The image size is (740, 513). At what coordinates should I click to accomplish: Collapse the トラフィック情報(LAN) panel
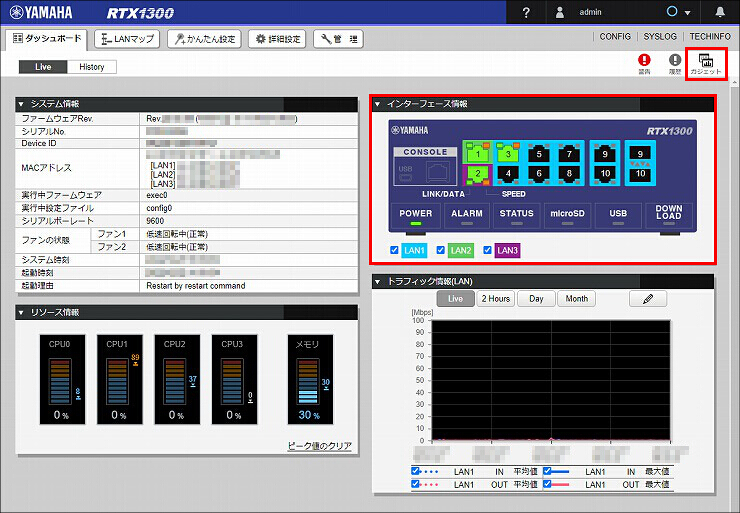377,282
